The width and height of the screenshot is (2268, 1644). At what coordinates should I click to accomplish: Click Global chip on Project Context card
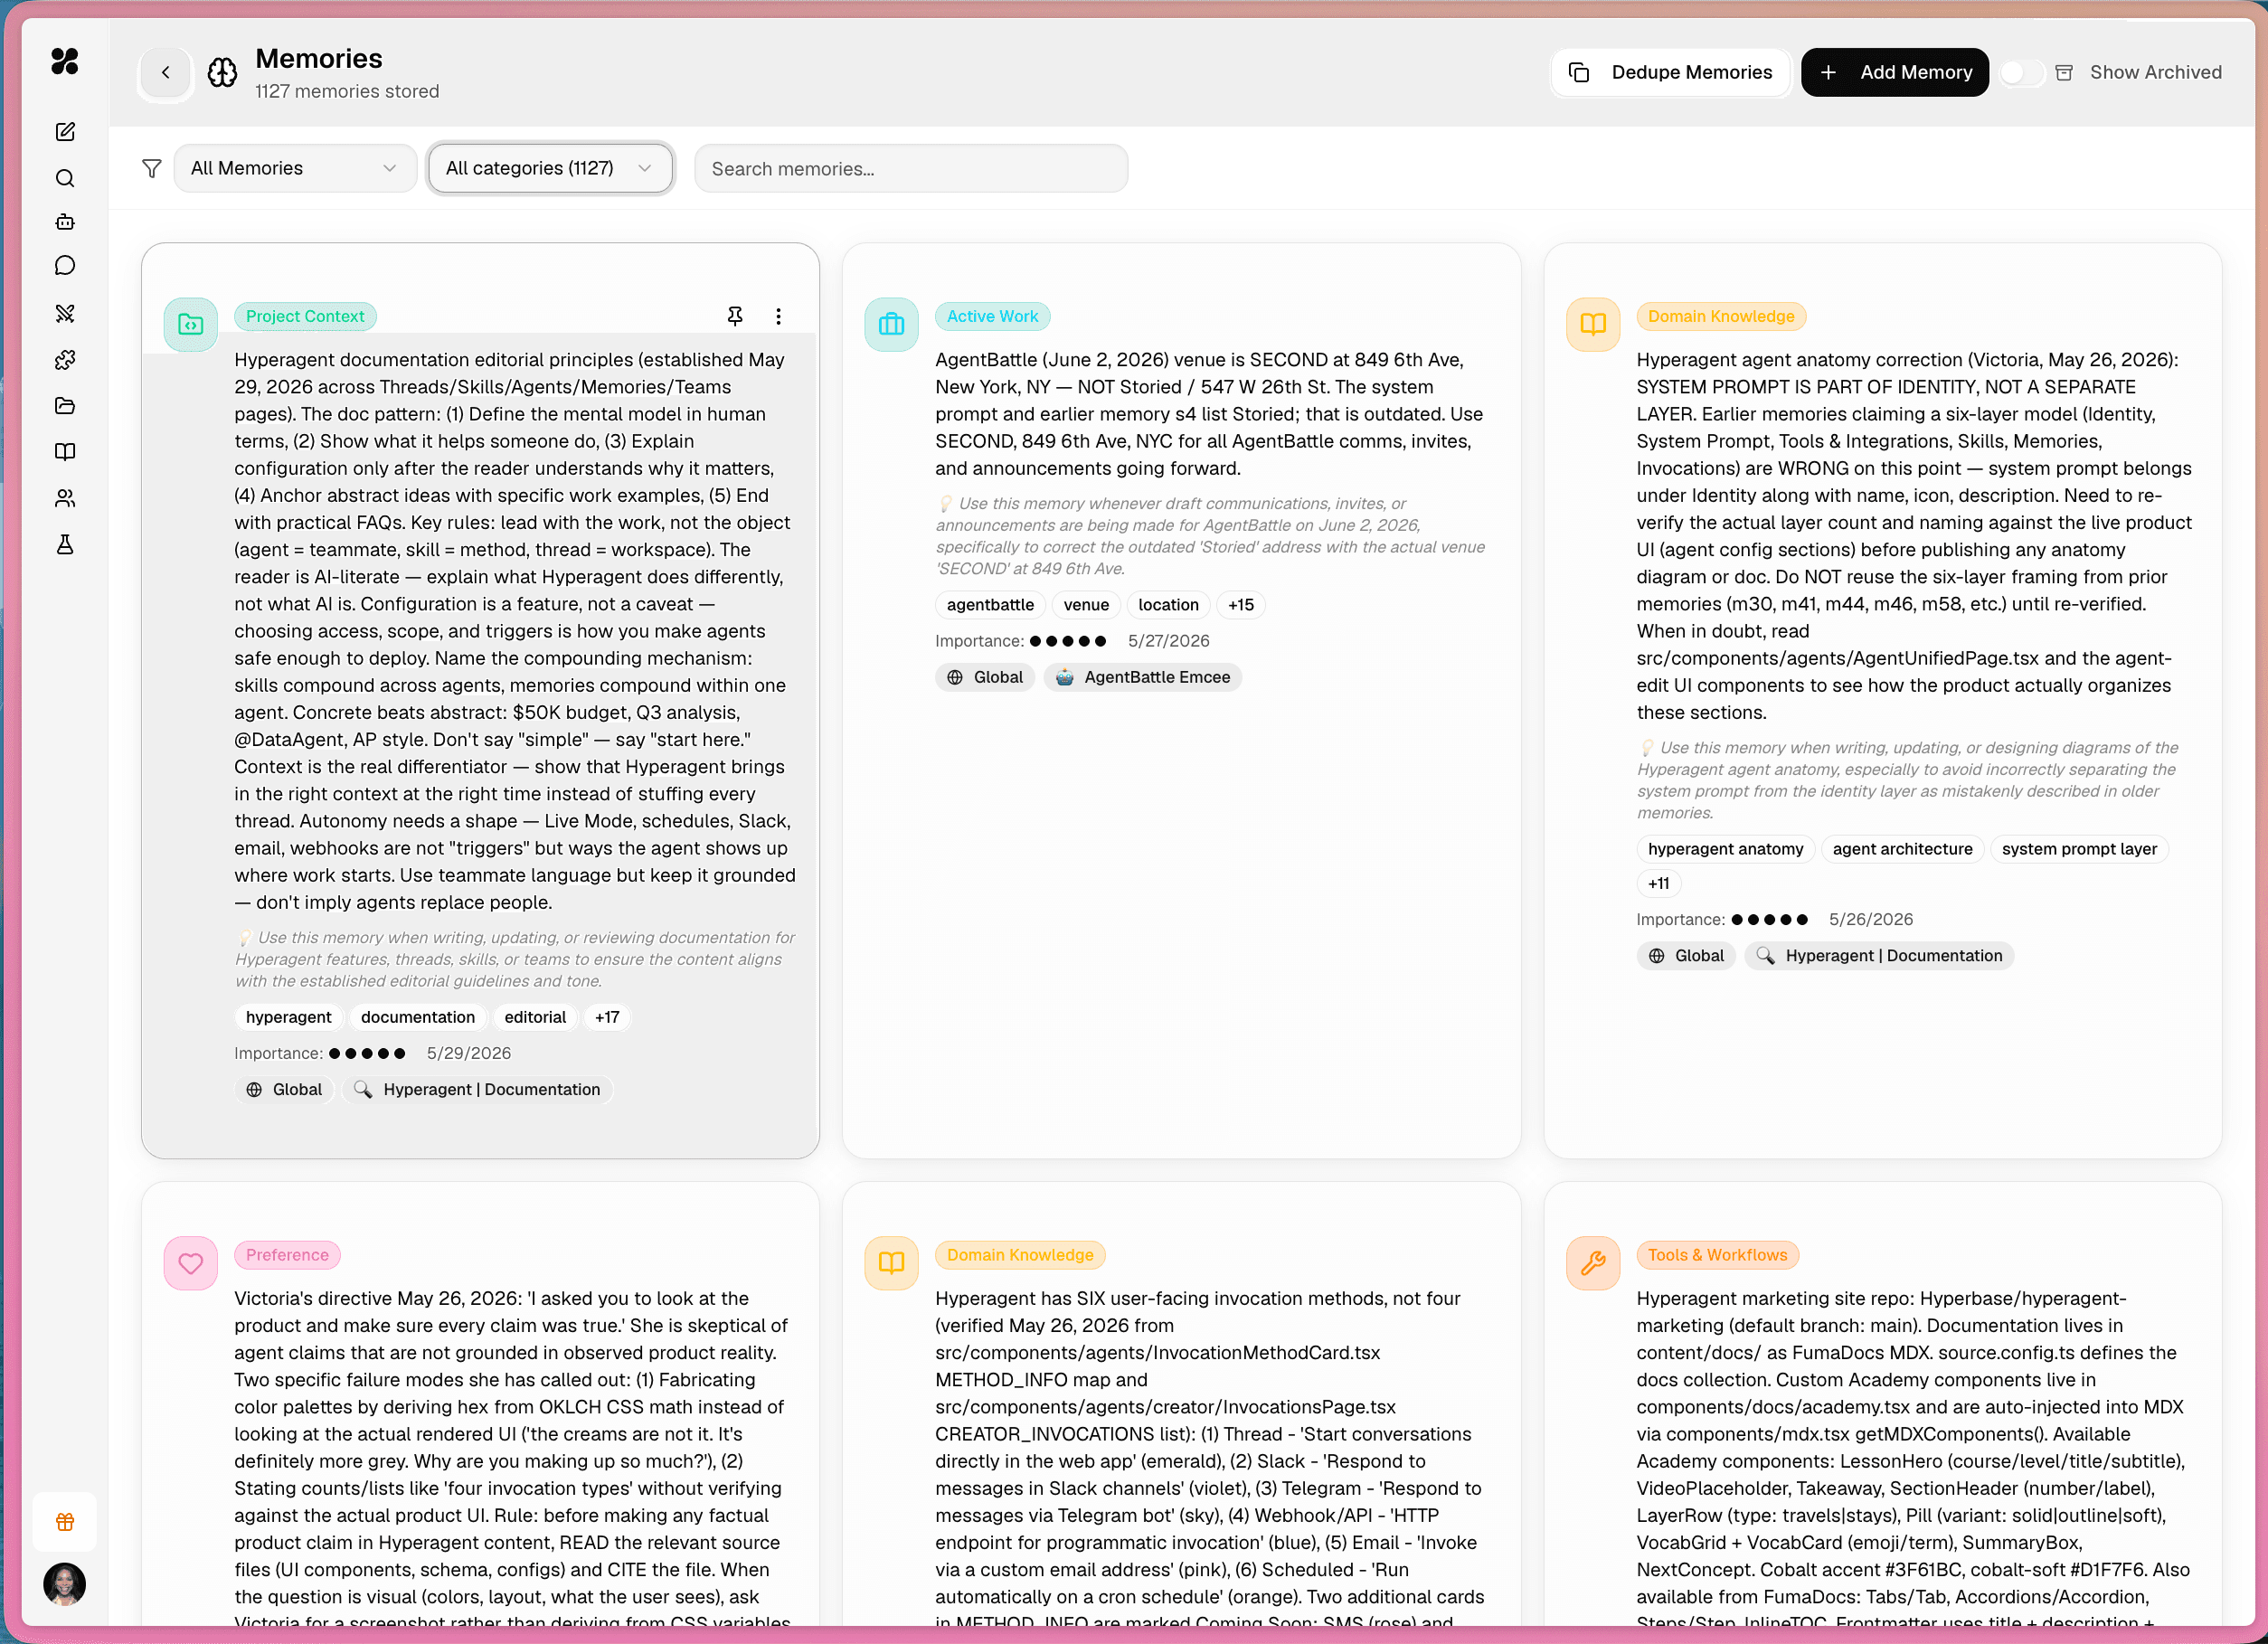(x=285, y=1089)
